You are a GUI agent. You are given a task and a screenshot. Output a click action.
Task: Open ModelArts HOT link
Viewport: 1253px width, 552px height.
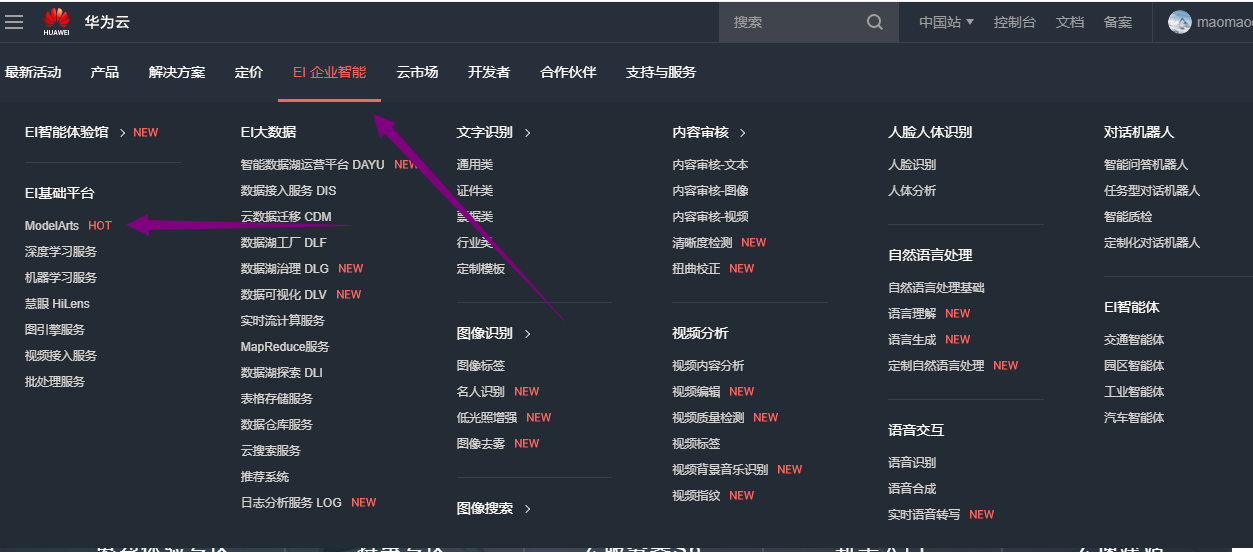pos(68,226)
